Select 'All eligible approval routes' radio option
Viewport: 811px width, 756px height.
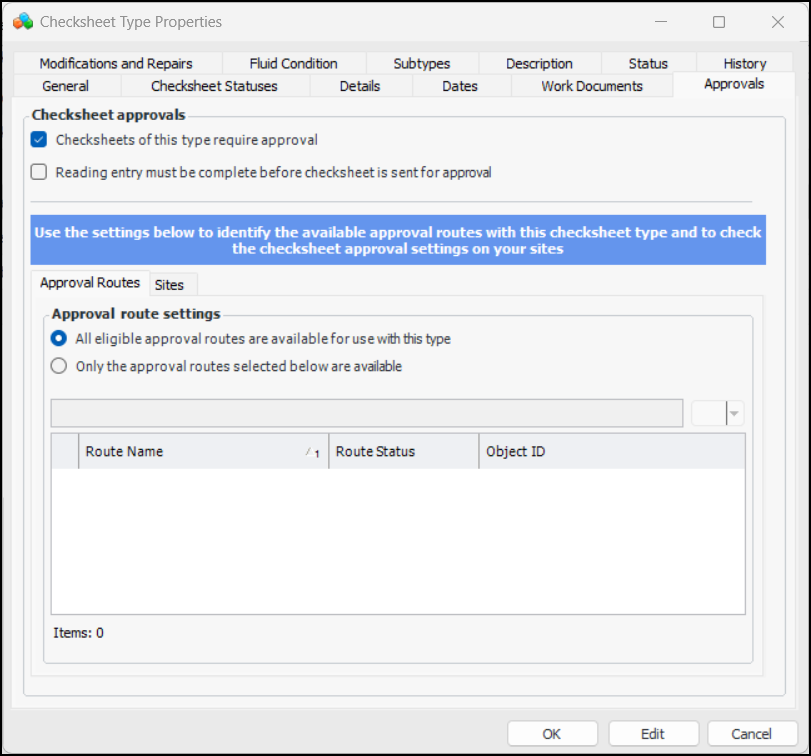[x=59, y=339]
